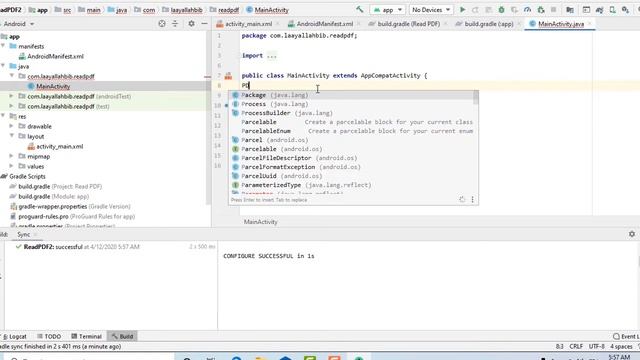Viewport: 640px width, 360px height.
Task: Click Attach Debugger to Android Process icon
Action: pos(541,10)
